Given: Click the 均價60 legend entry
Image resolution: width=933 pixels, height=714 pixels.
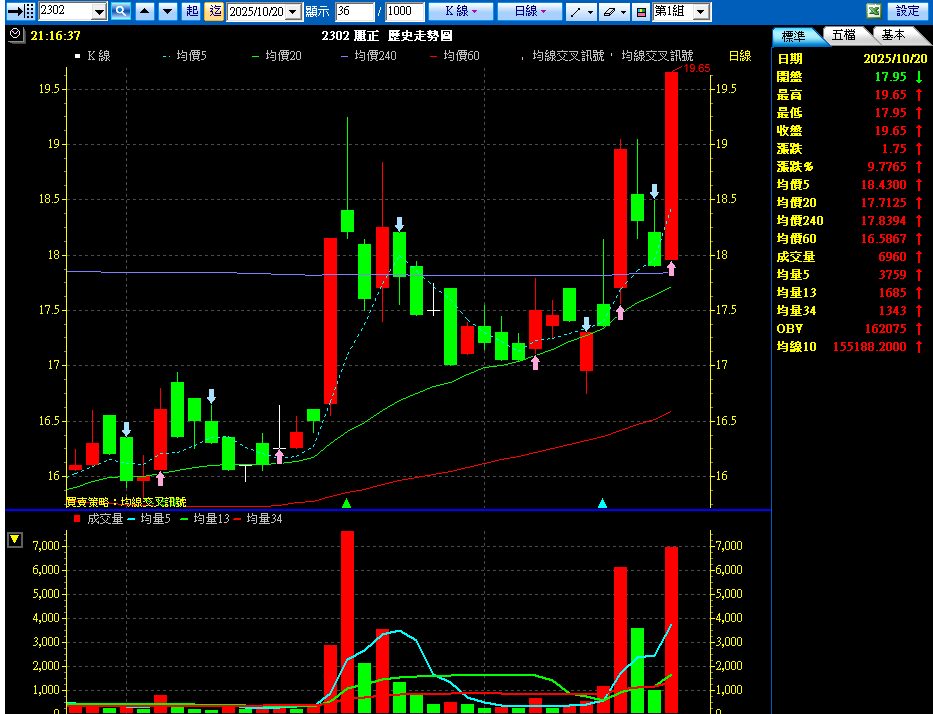Looking at the screenshot, I should click(x=455, y=56).
